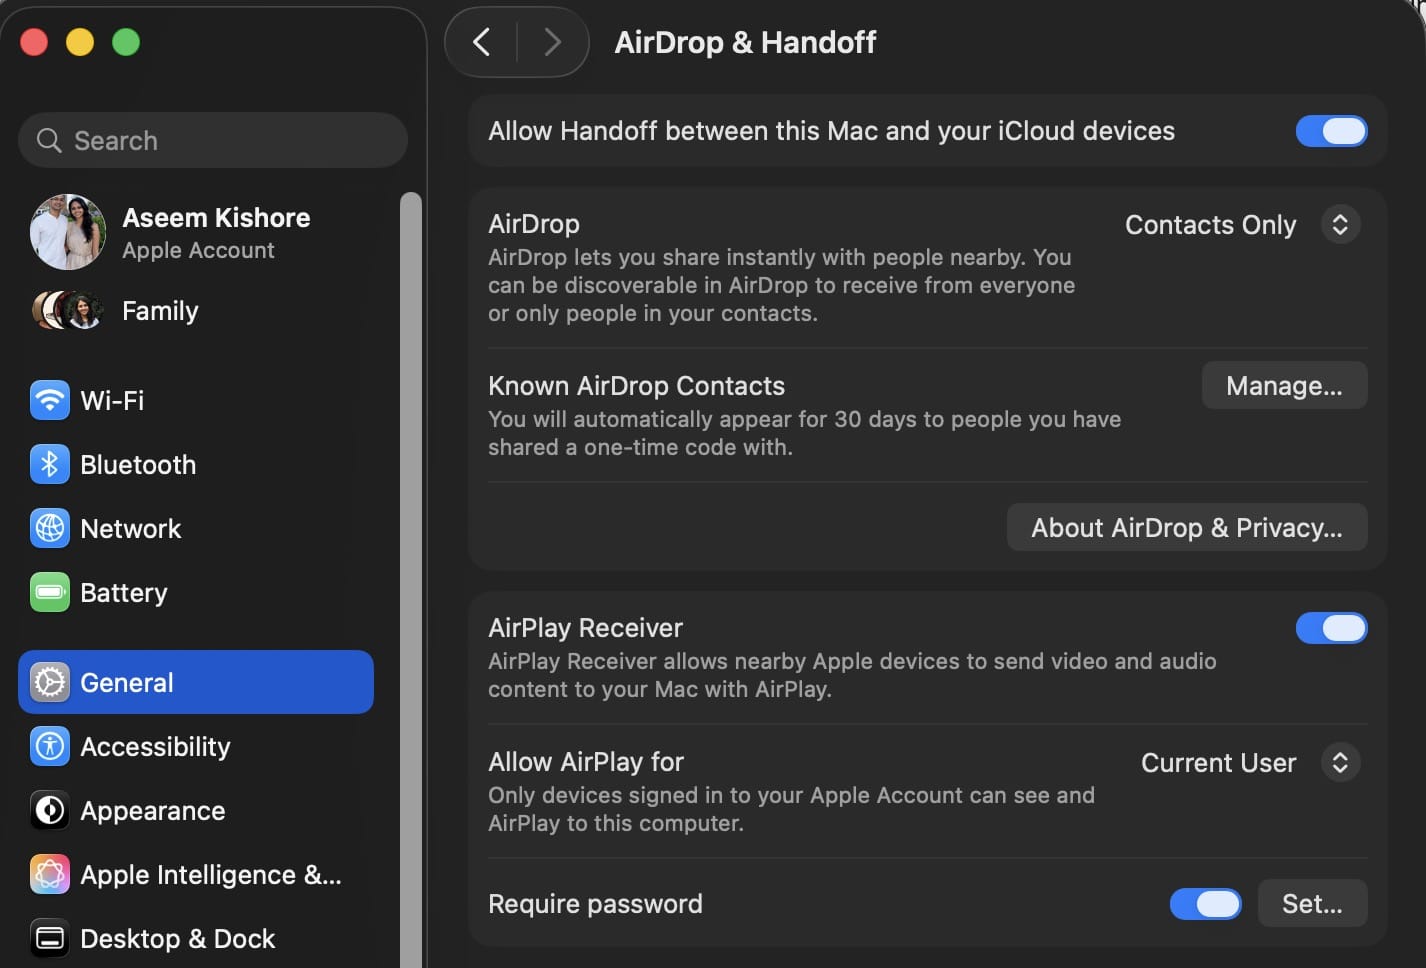Open Desktop & Dock settings
Image resolution: width=1426 pixels, height=968 pixels.
click(196, 939)
